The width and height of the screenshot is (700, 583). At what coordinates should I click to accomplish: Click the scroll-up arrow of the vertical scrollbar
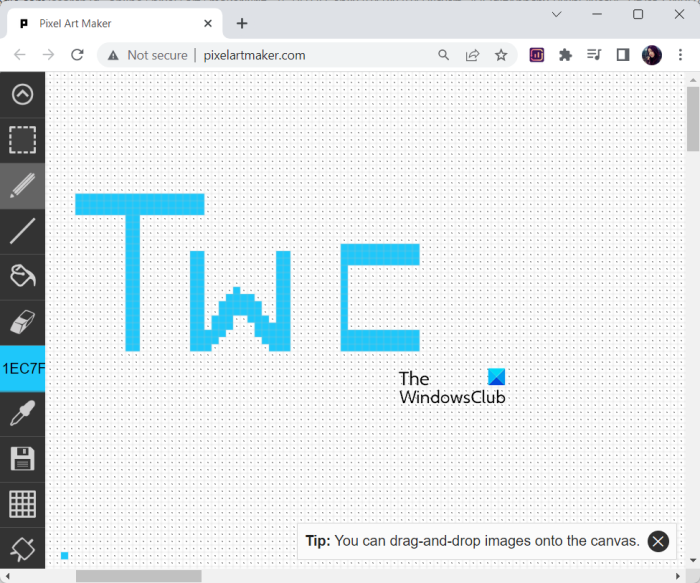693,80
